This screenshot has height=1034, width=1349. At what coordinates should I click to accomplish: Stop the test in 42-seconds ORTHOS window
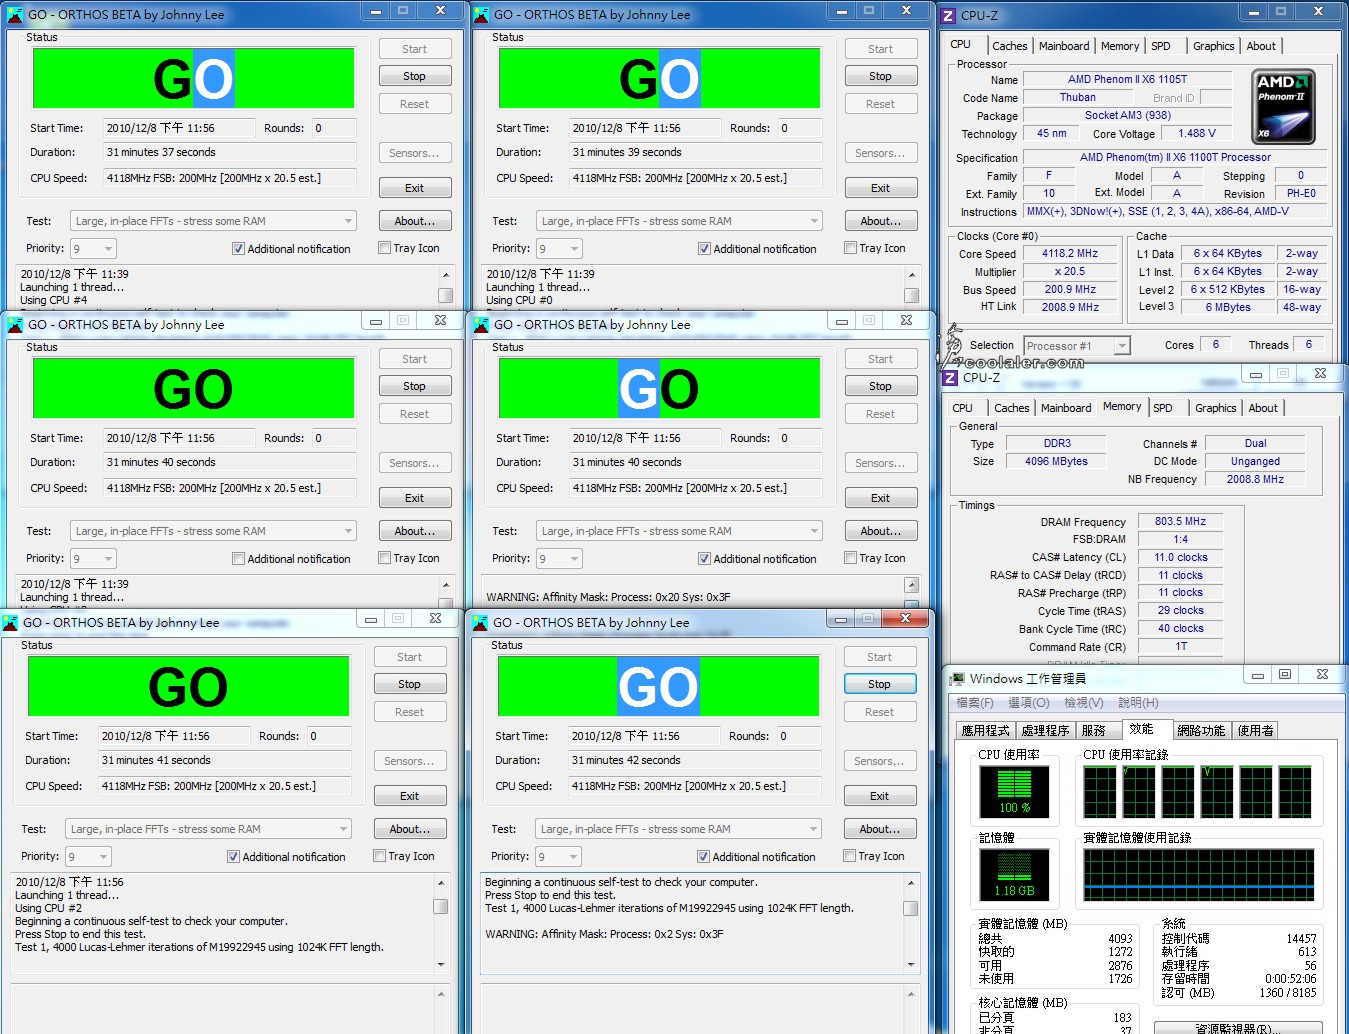tap(880, 684)
